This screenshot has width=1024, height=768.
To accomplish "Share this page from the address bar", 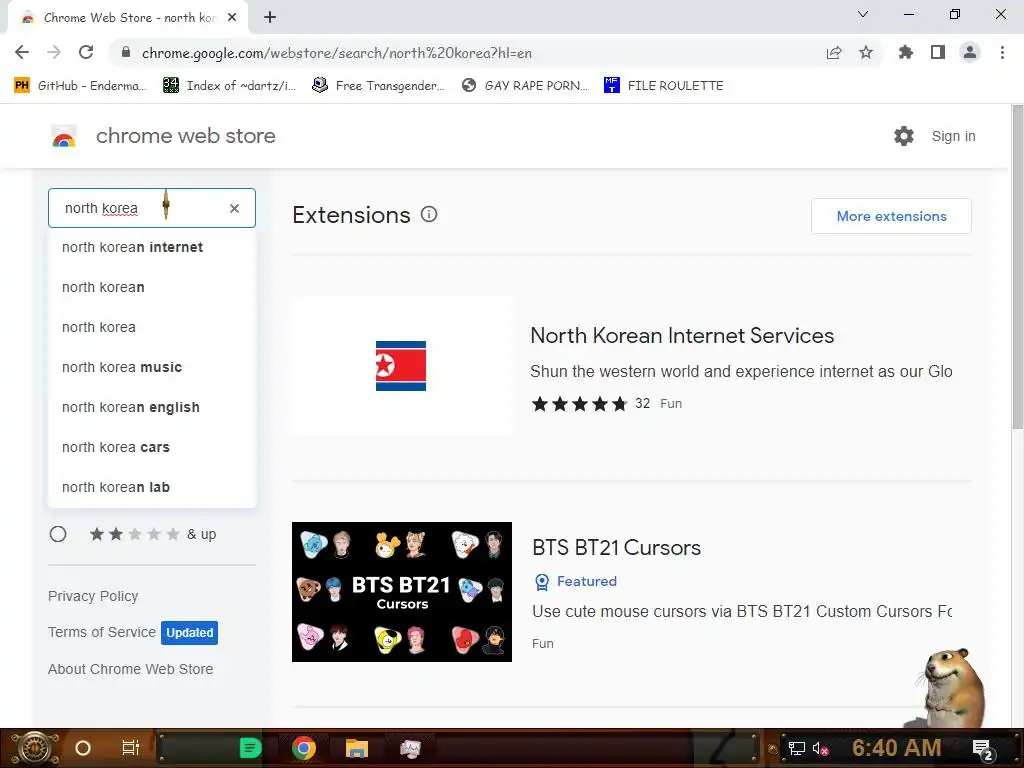I will coord(834,52).
